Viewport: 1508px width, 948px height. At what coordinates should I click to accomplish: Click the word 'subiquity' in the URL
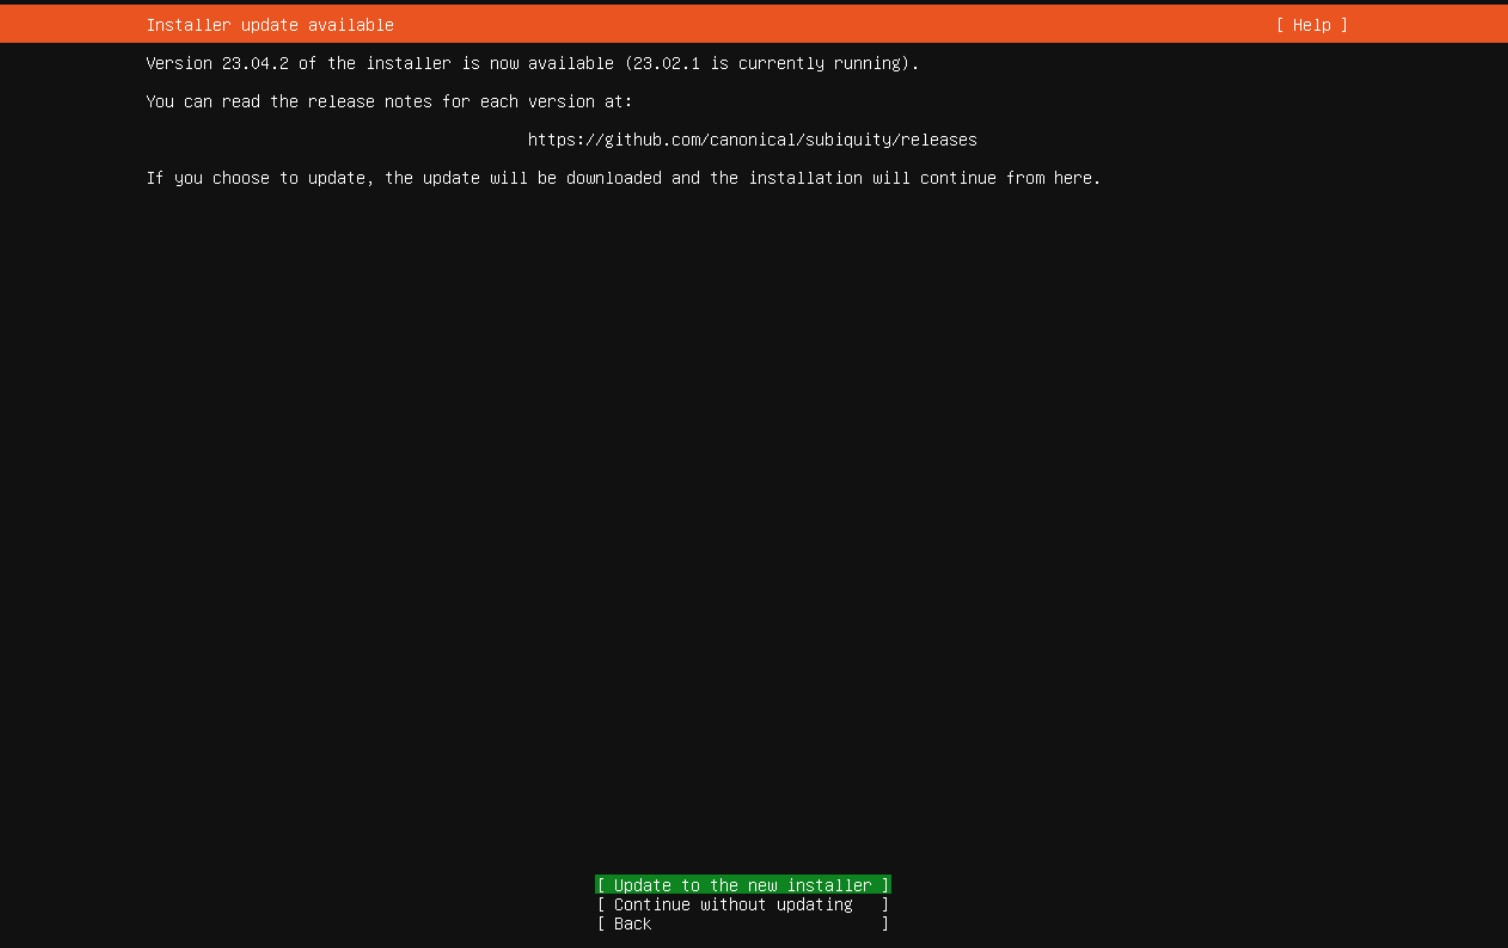click(x=847, y=140)
